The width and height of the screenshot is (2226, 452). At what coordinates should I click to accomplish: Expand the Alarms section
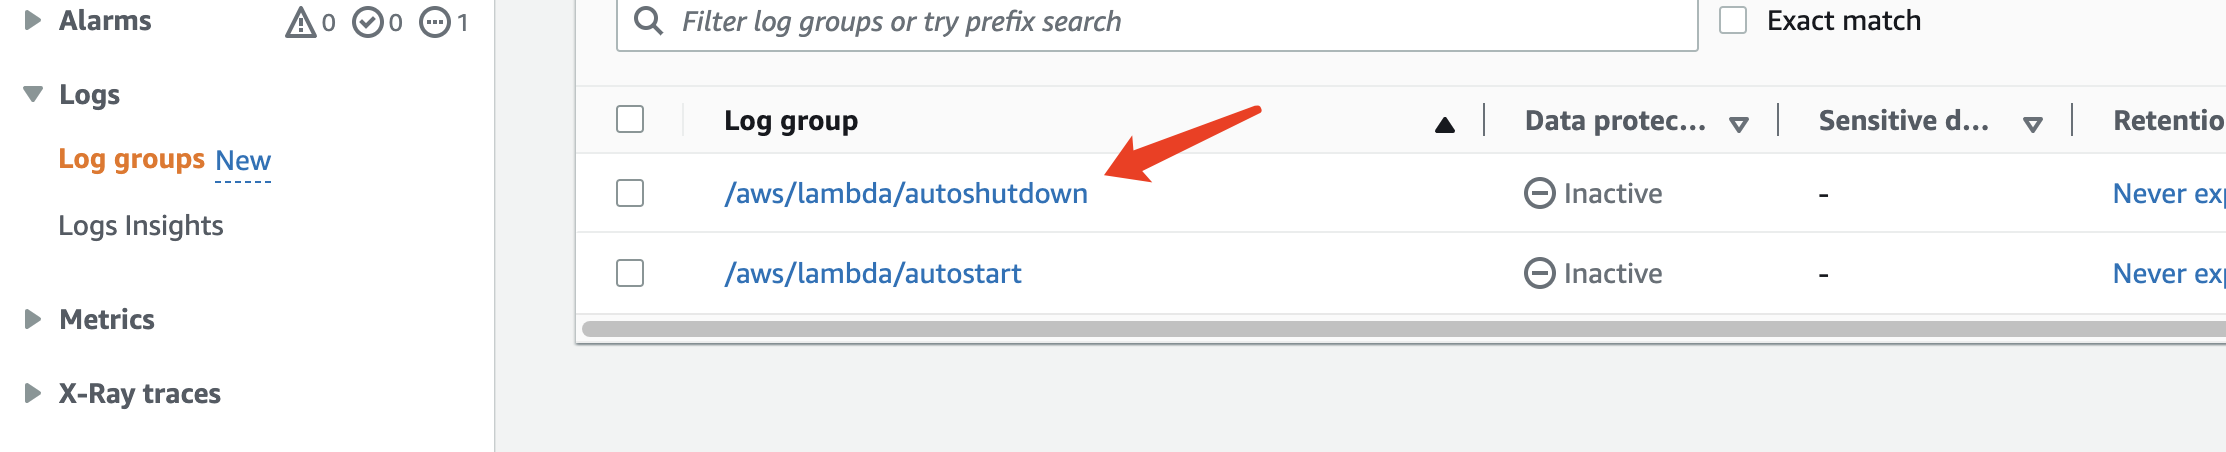tap(32, 20)
